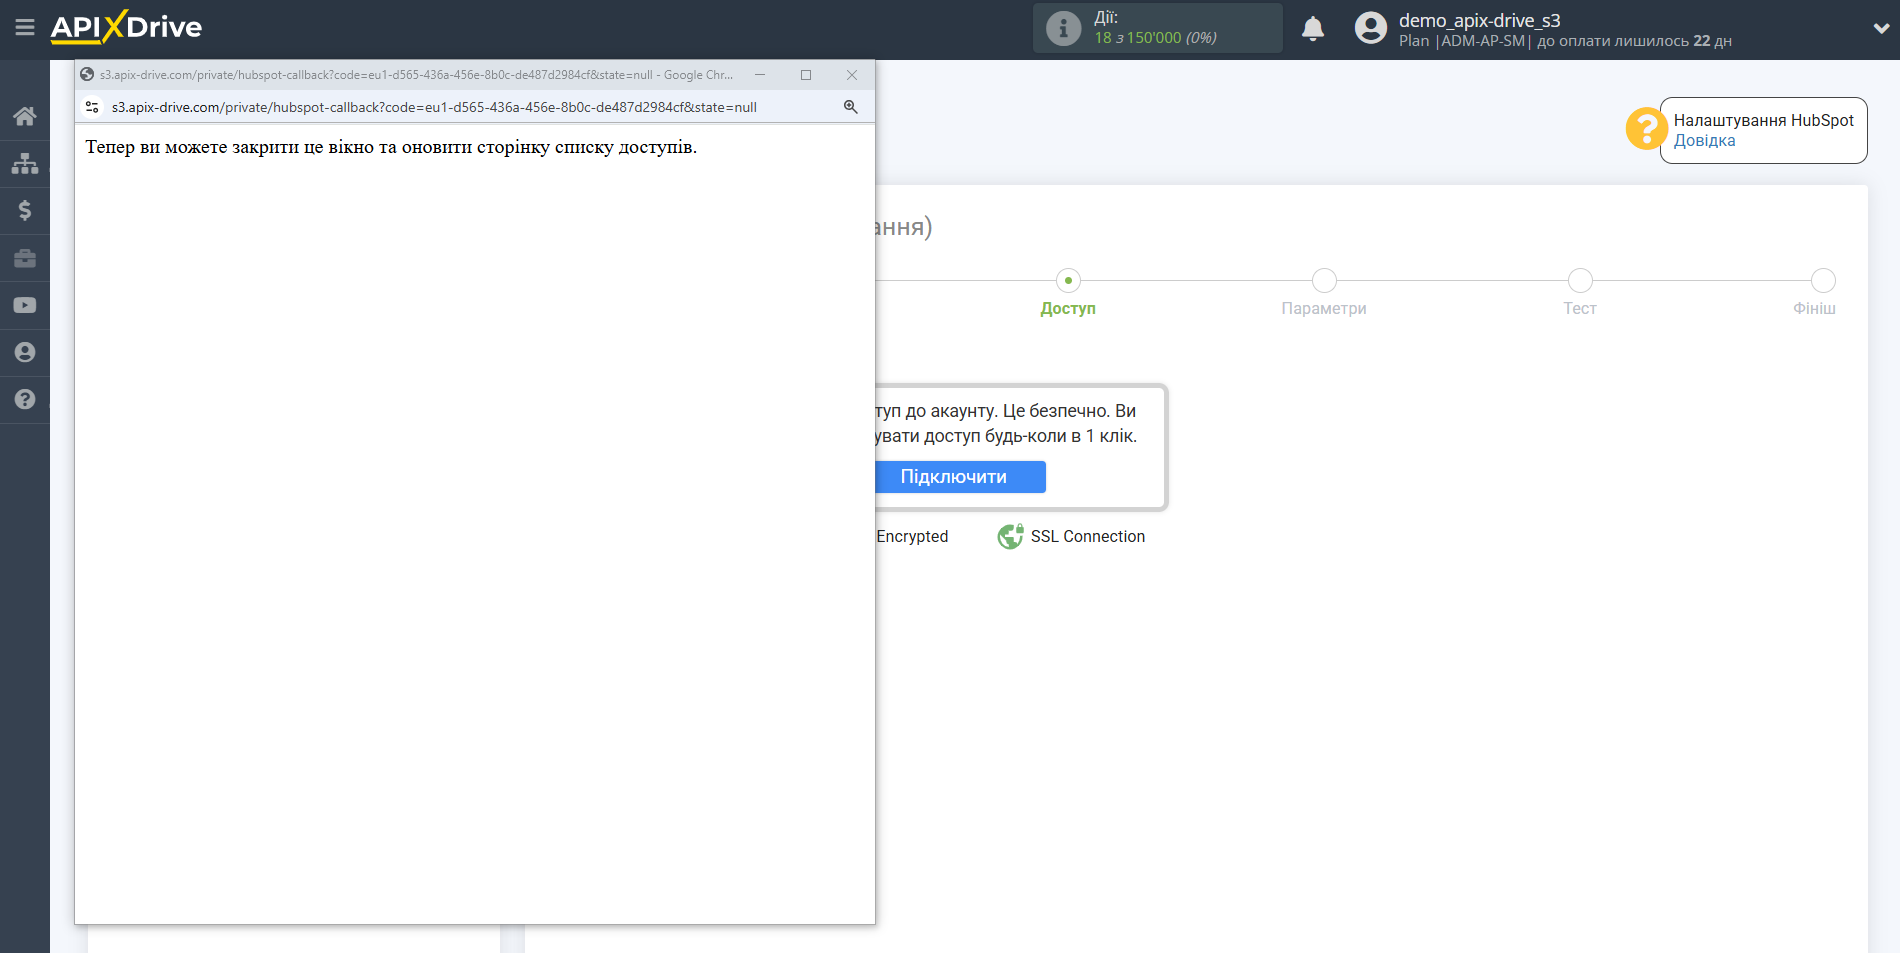The height and width of the screenshot is (953, 1900).
Task: Open the hamburger menu icon
Action: point(25,28)
